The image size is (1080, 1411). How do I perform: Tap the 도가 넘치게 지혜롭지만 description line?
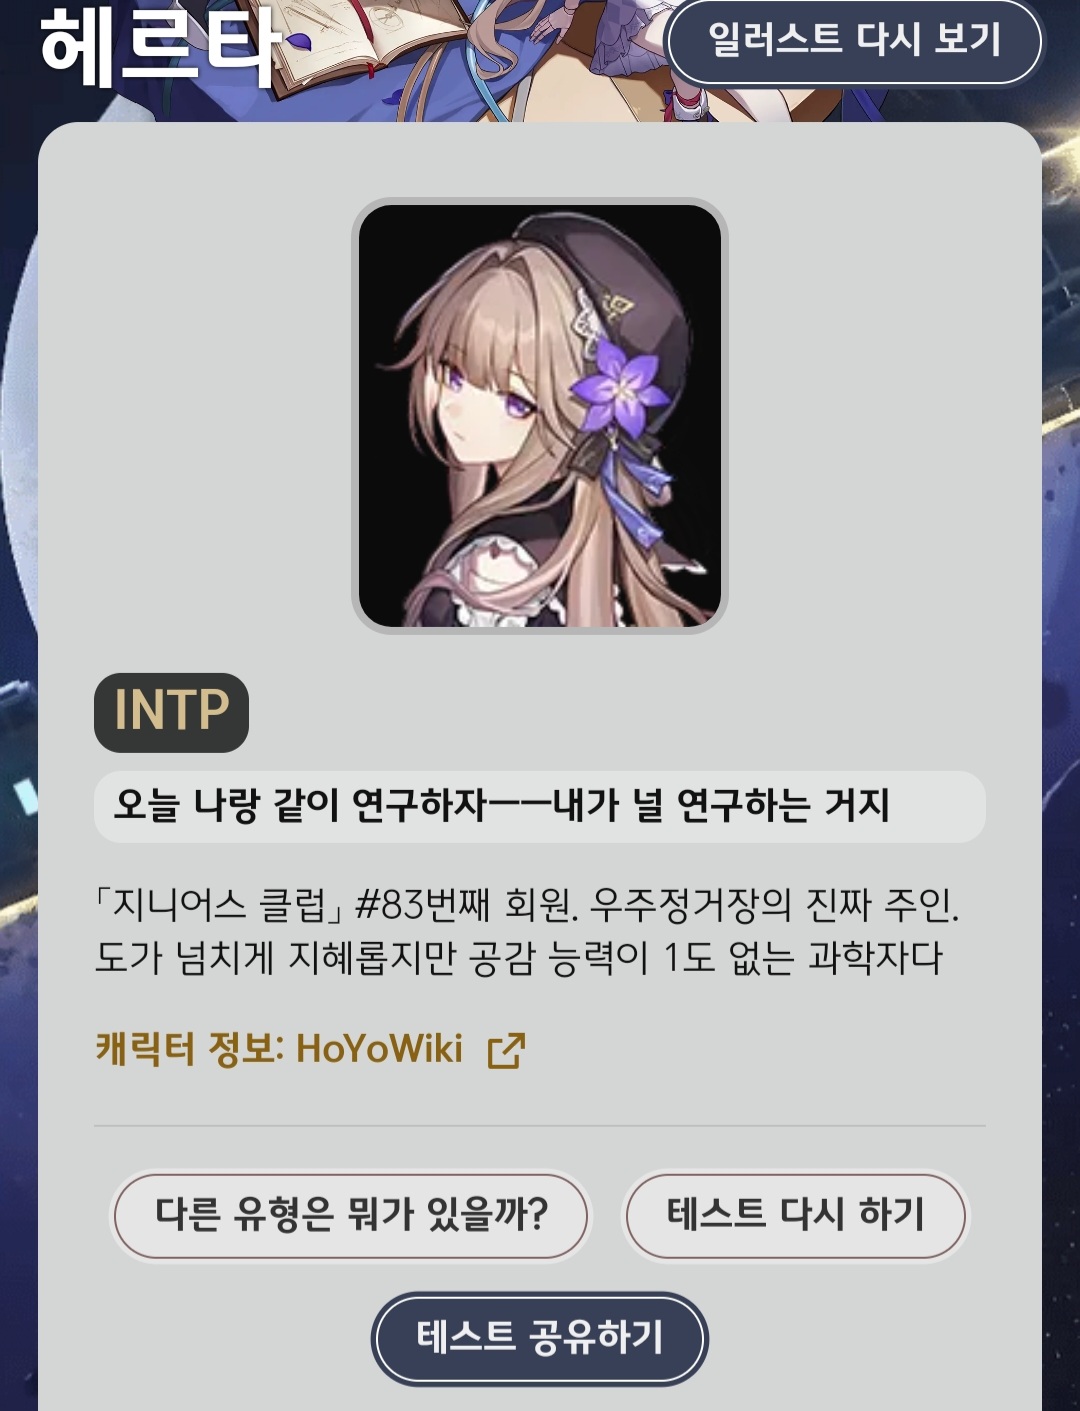click(x=519, y=958)
